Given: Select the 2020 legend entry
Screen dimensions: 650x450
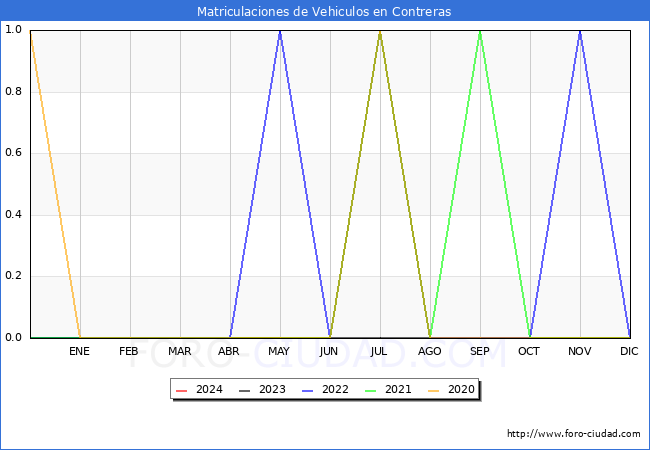Looking at the screenshot, I should [x=451, y=390].
